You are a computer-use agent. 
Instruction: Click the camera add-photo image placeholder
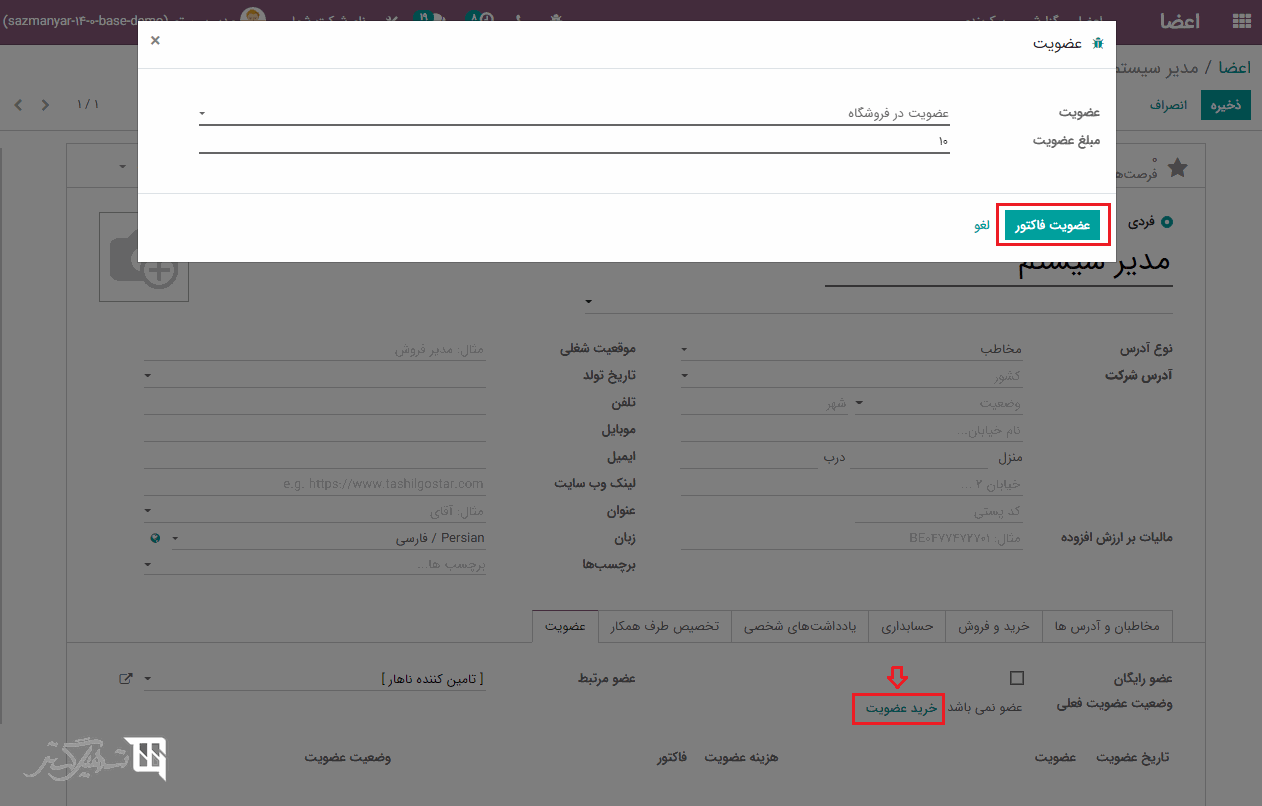(x=144, y=257)
